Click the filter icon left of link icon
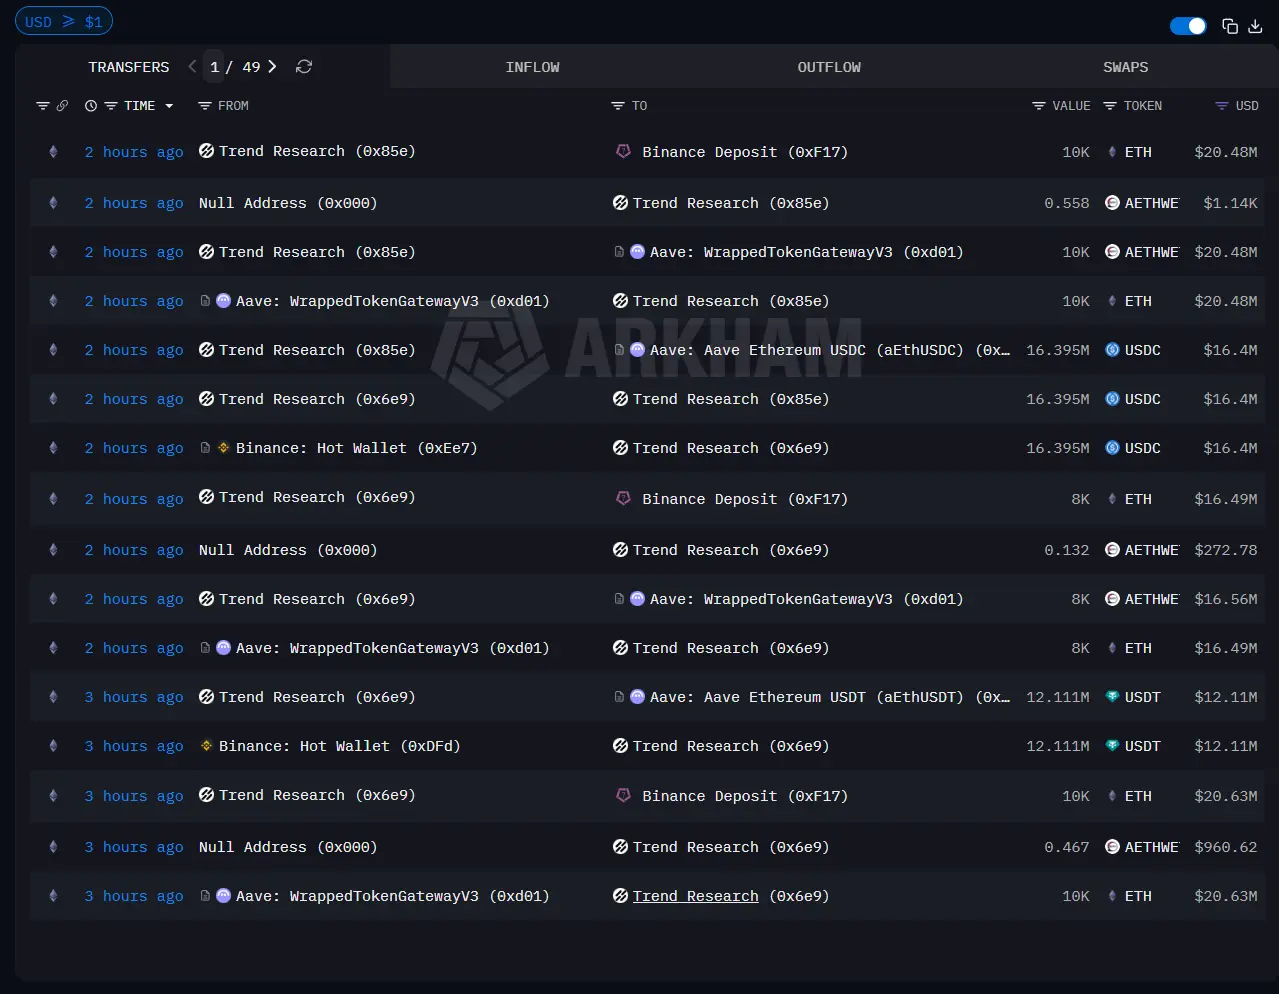Viewport: 1279px width, 994px height. [42, 106]
